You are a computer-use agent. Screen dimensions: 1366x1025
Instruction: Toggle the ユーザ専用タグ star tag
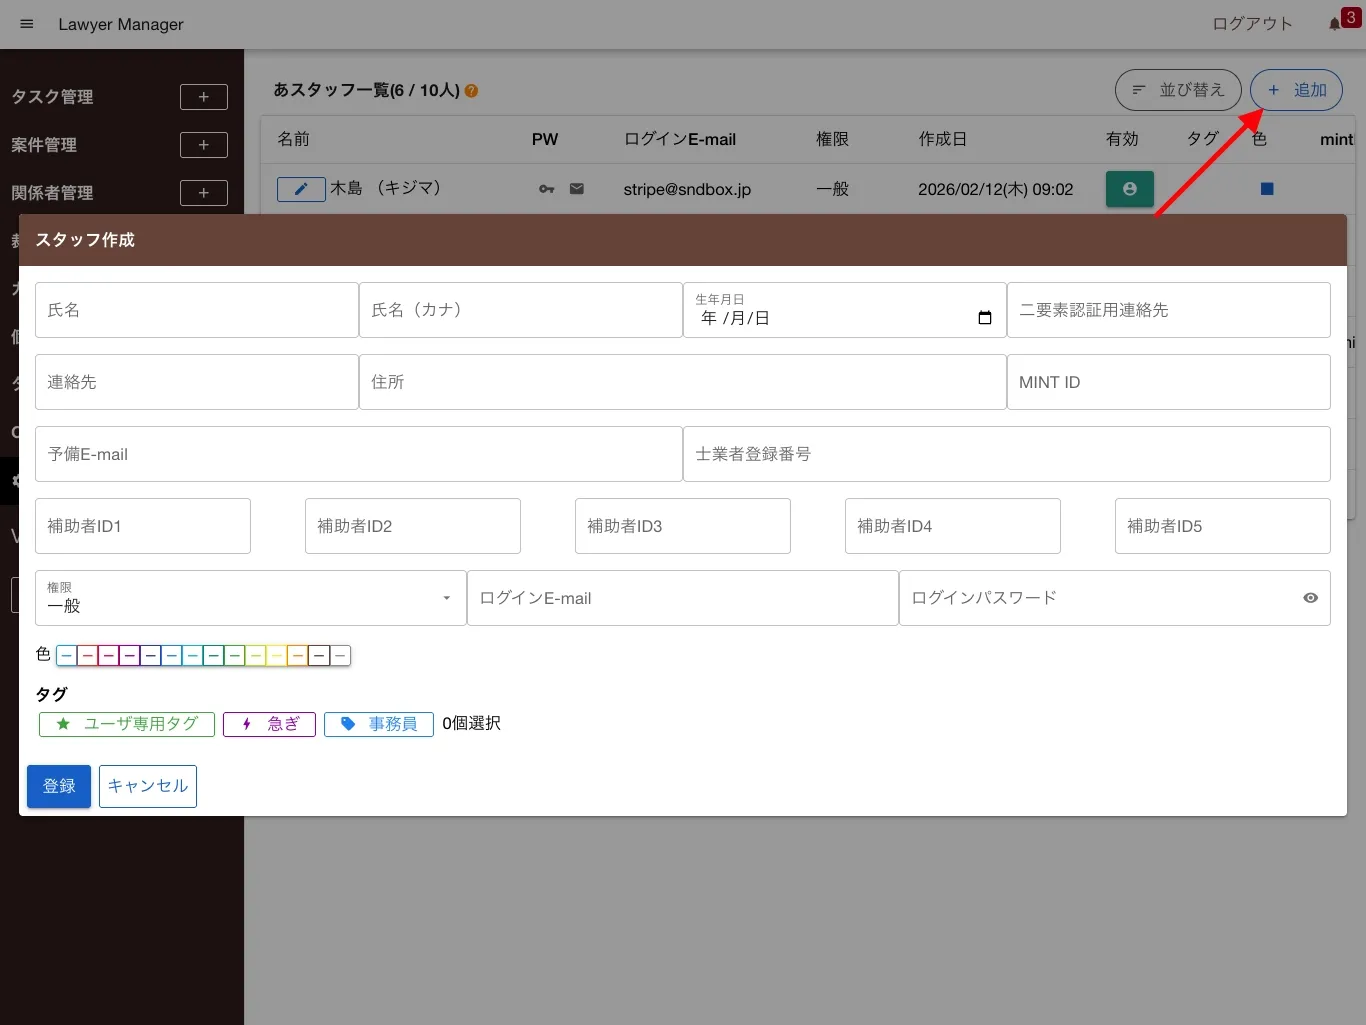click(127, 724)
